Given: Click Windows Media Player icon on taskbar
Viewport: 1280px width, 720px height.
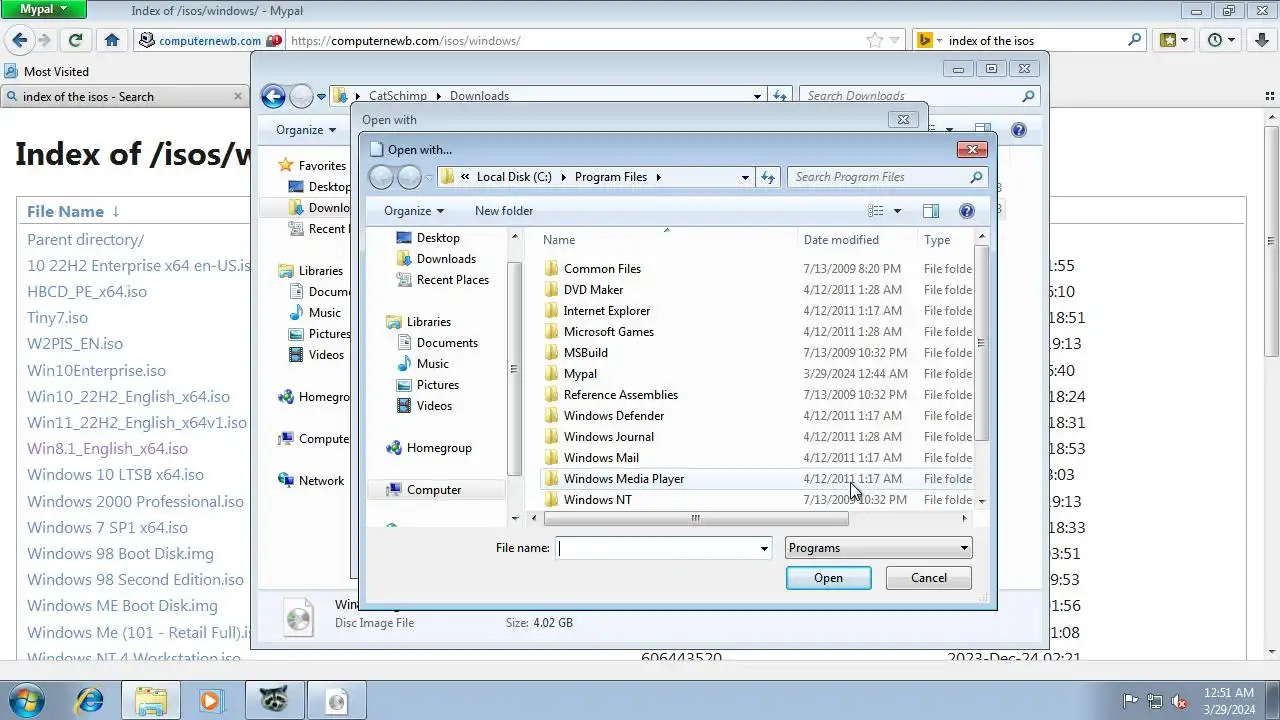Looking at the screenshot, I should click(x=211, y=700).
